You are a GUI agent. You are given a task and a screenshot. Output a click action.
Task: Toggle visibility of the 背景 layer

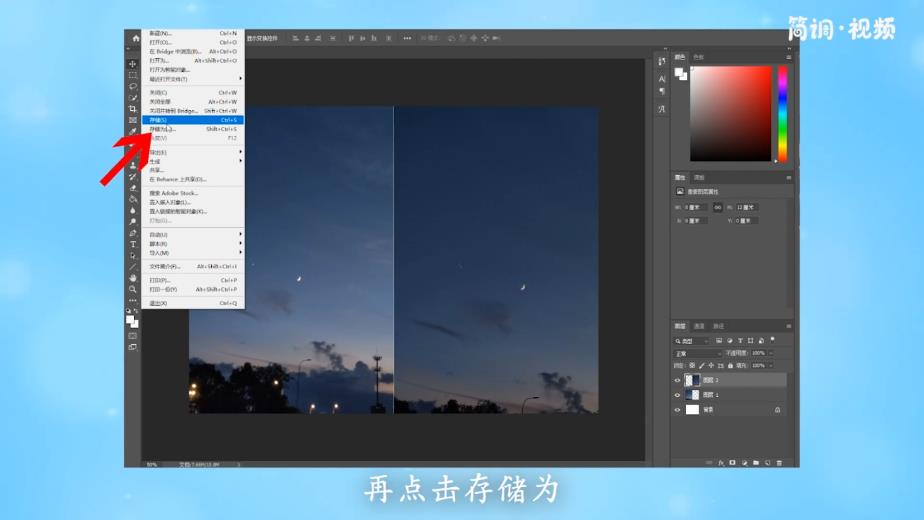tap(677, 410)
